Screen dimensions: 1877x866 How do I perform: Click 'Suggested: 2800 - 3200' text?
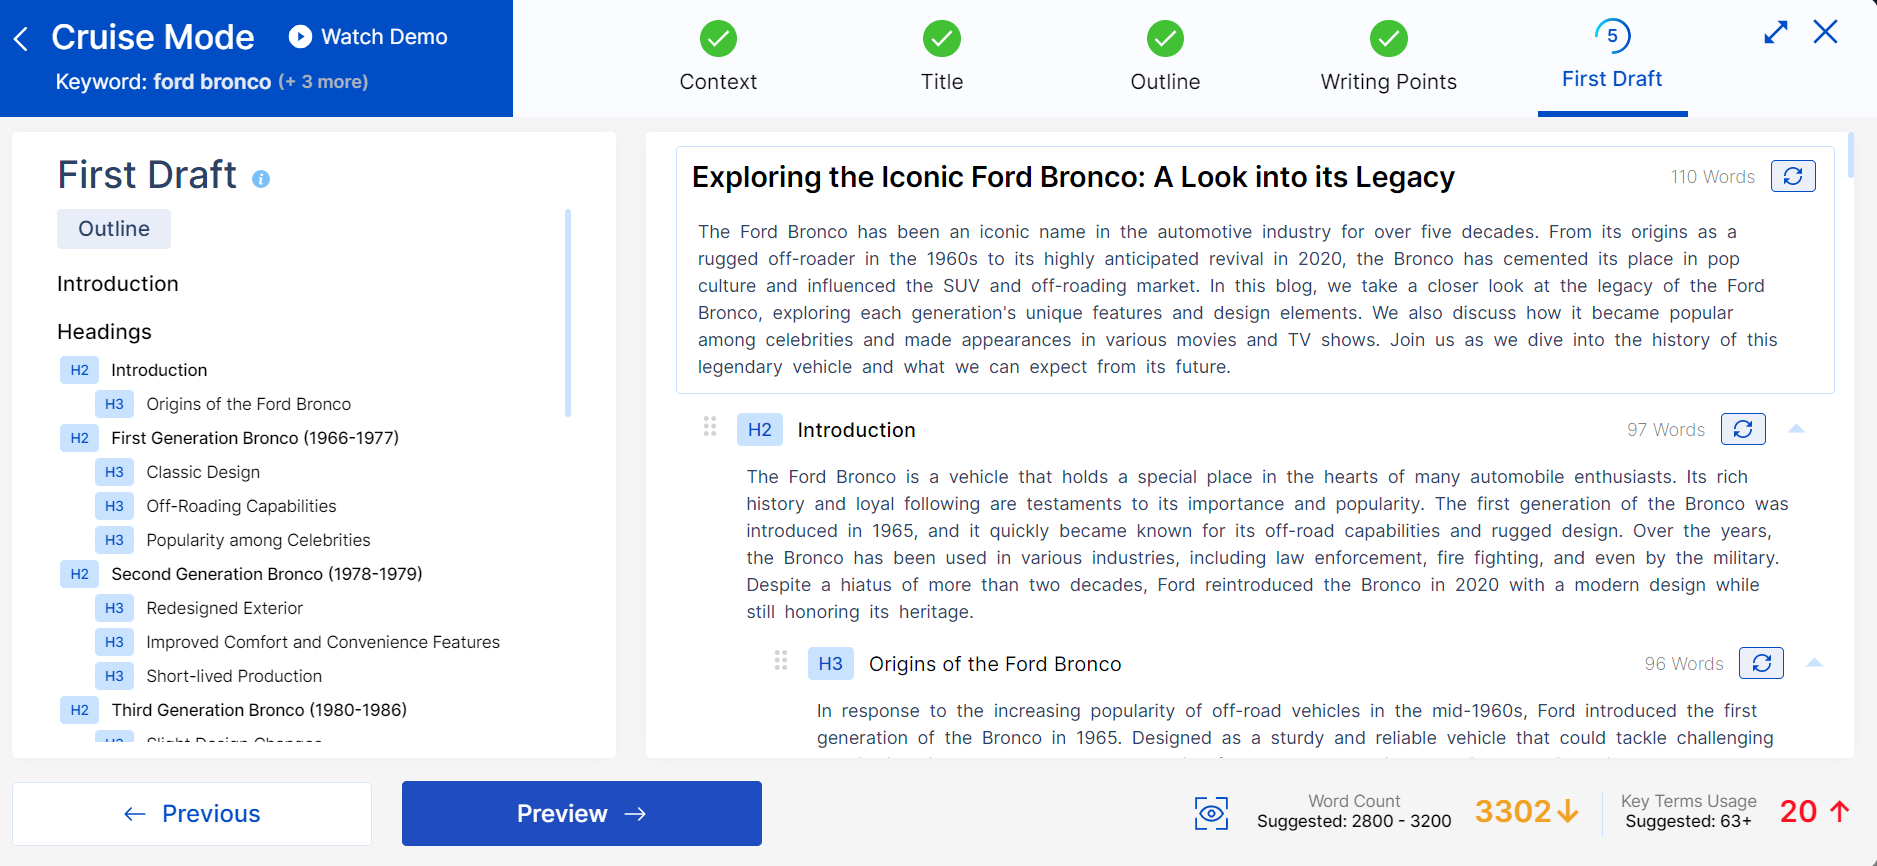[1354, 821]
